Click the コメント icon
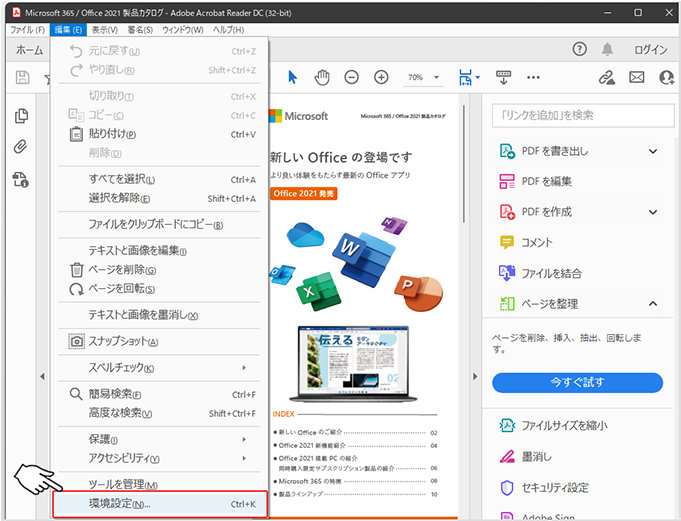Image resolution: width=681 pixels, height=521 pixels. (506, 242)
